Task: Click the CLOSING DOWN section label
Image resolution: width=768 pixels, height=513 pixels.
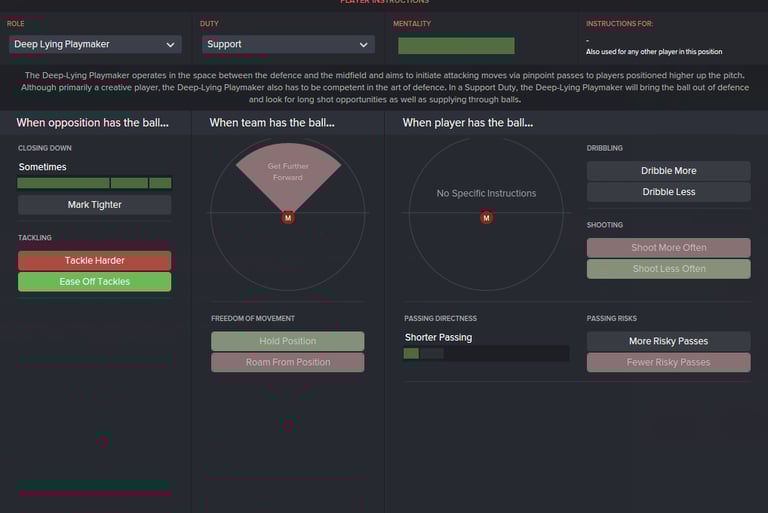Action: point(45,148)
